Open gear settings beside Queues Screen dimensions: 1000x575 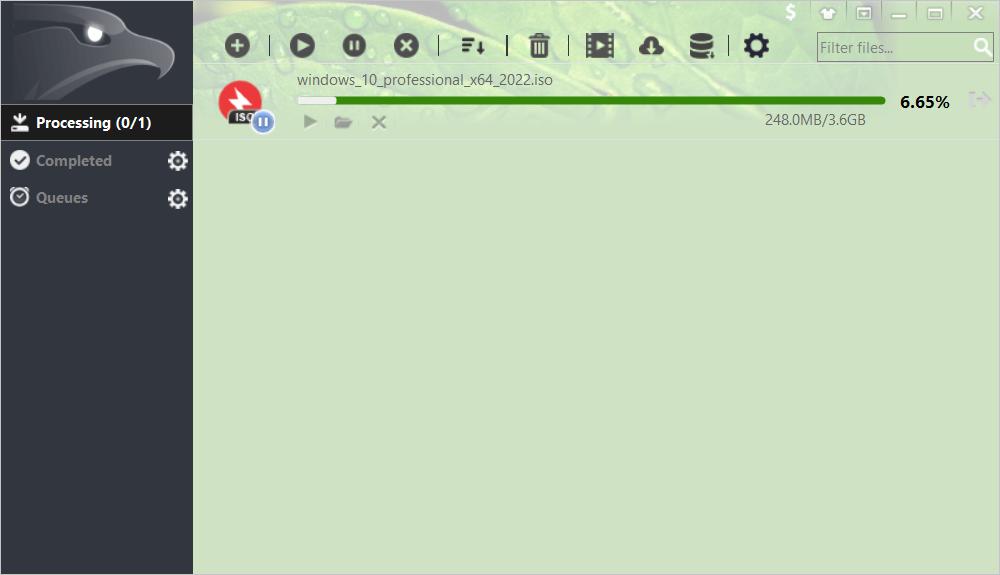(177, 199)
